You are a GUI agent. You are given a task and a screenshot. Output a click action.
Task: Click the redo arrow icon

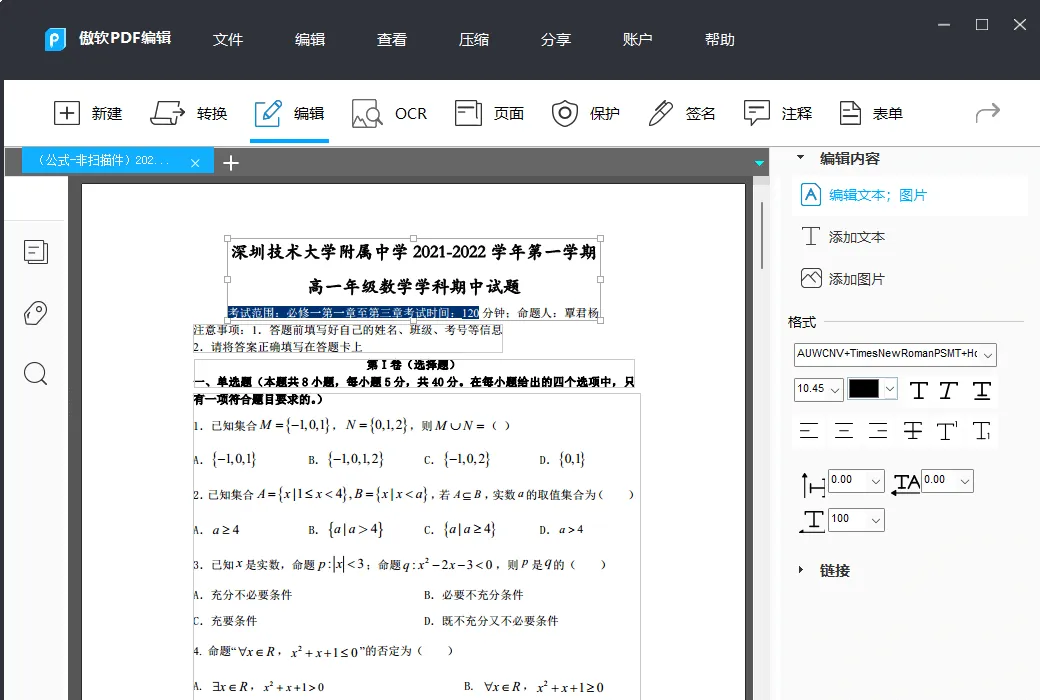988,113
